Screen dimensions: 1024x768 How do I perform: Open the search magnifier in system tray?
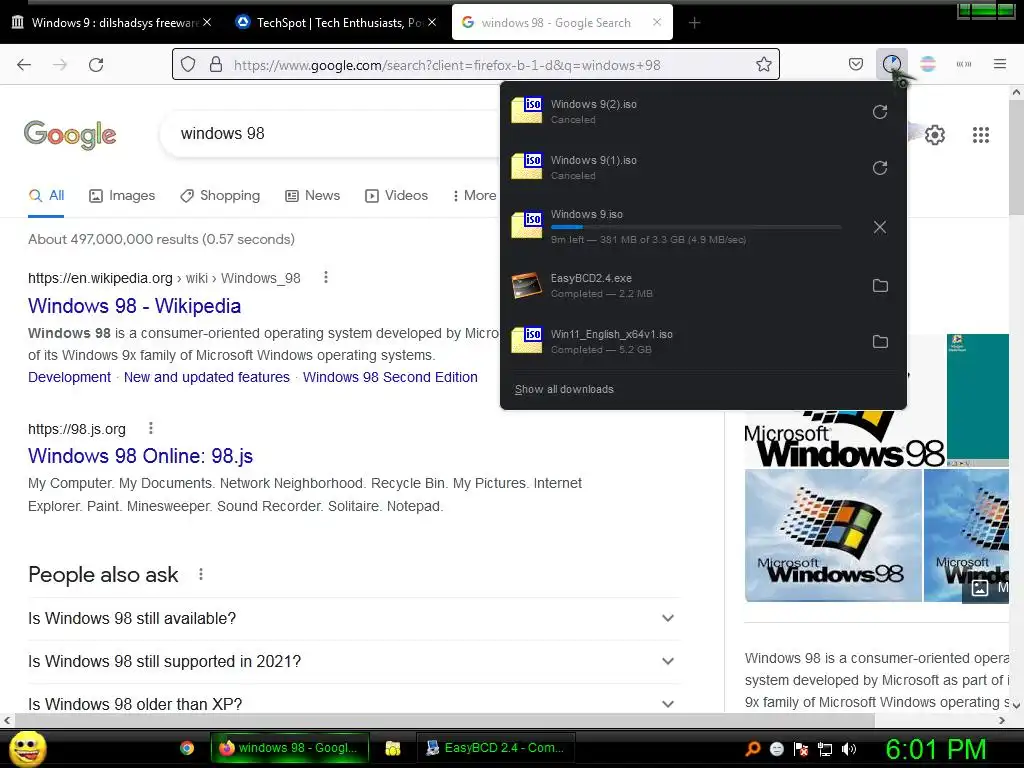pos(752,749)
